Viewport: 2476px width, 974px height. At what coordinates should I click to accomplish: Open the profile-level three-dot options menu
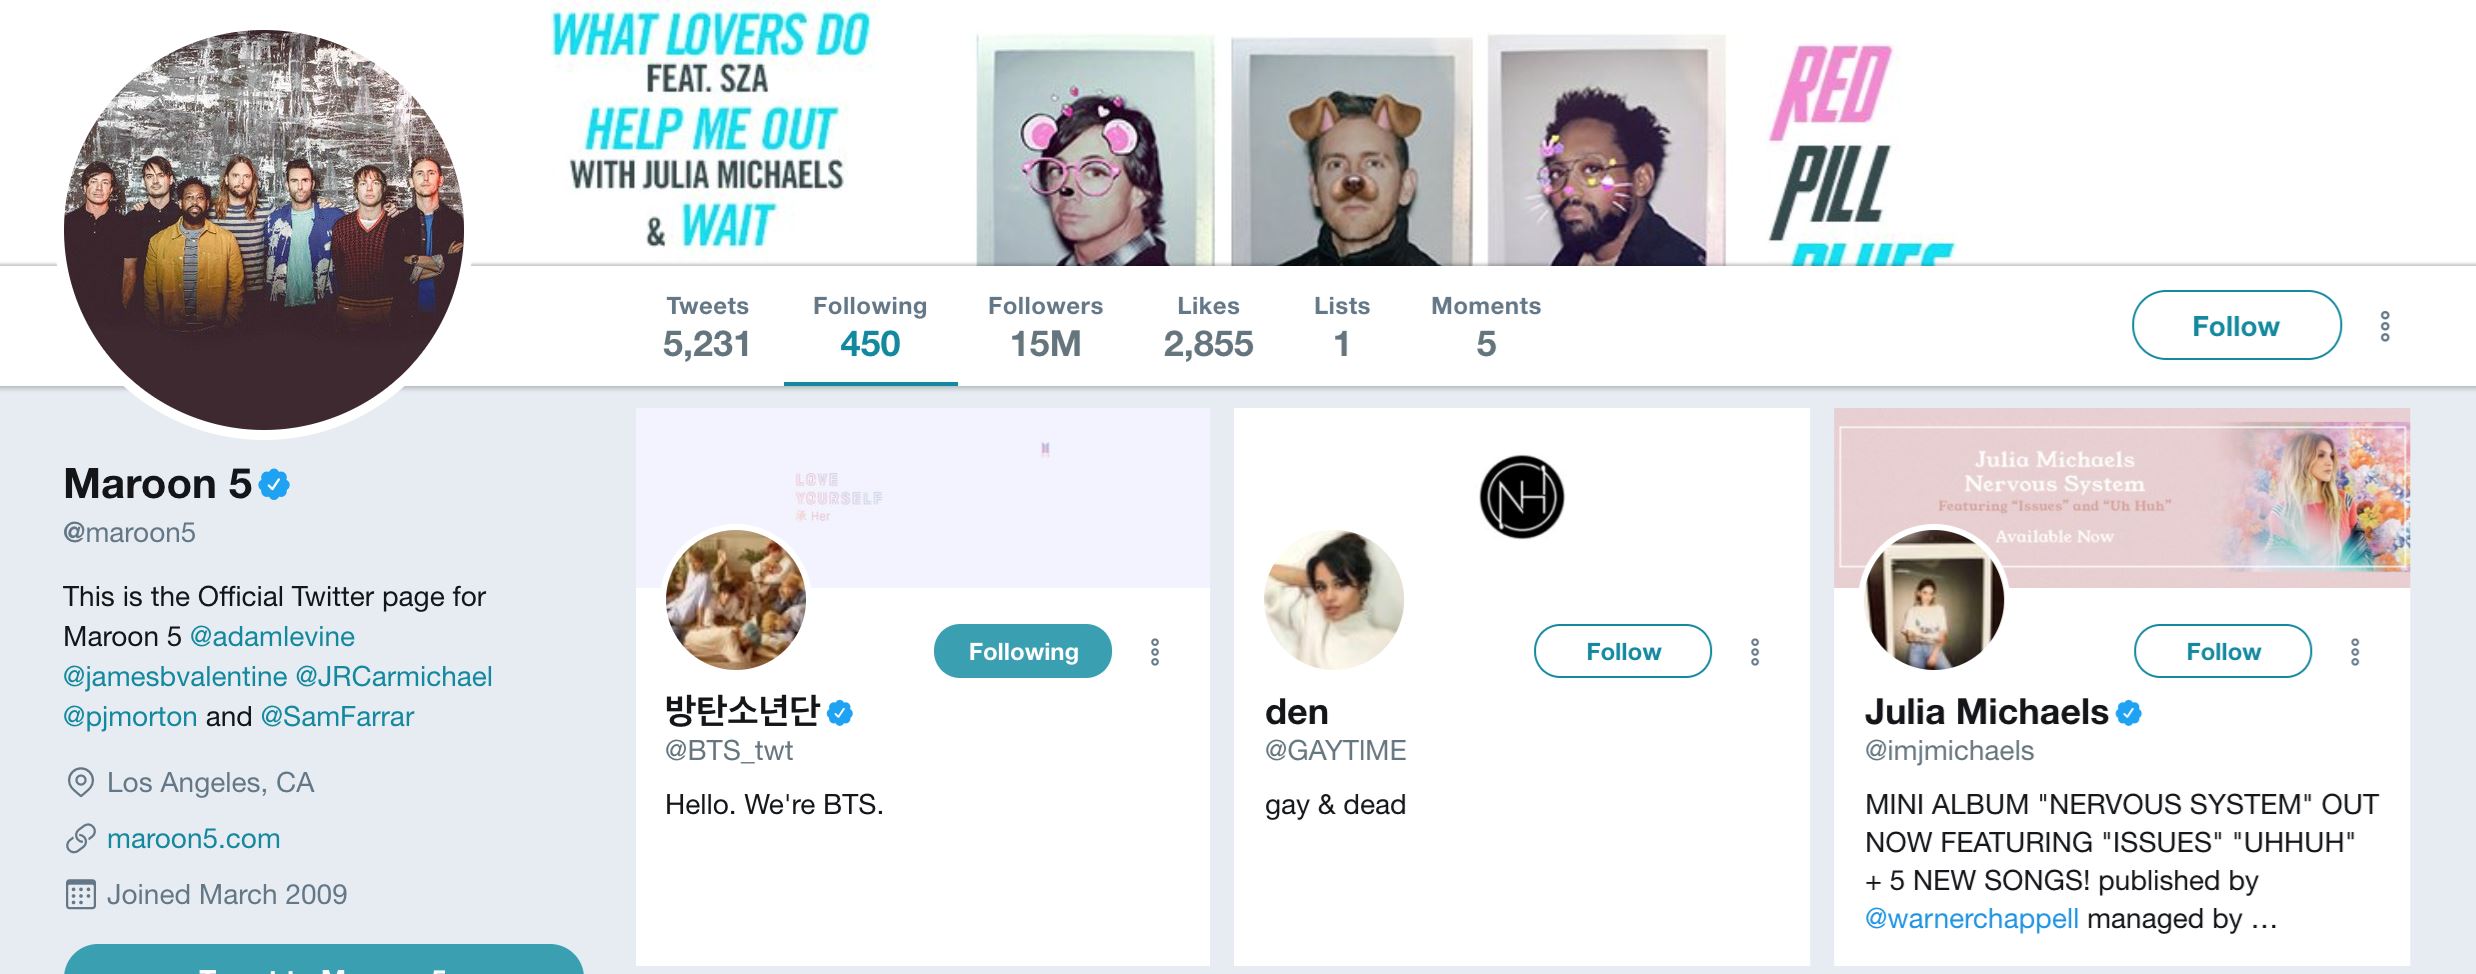pyautogui.click(x=2387, y=325)
